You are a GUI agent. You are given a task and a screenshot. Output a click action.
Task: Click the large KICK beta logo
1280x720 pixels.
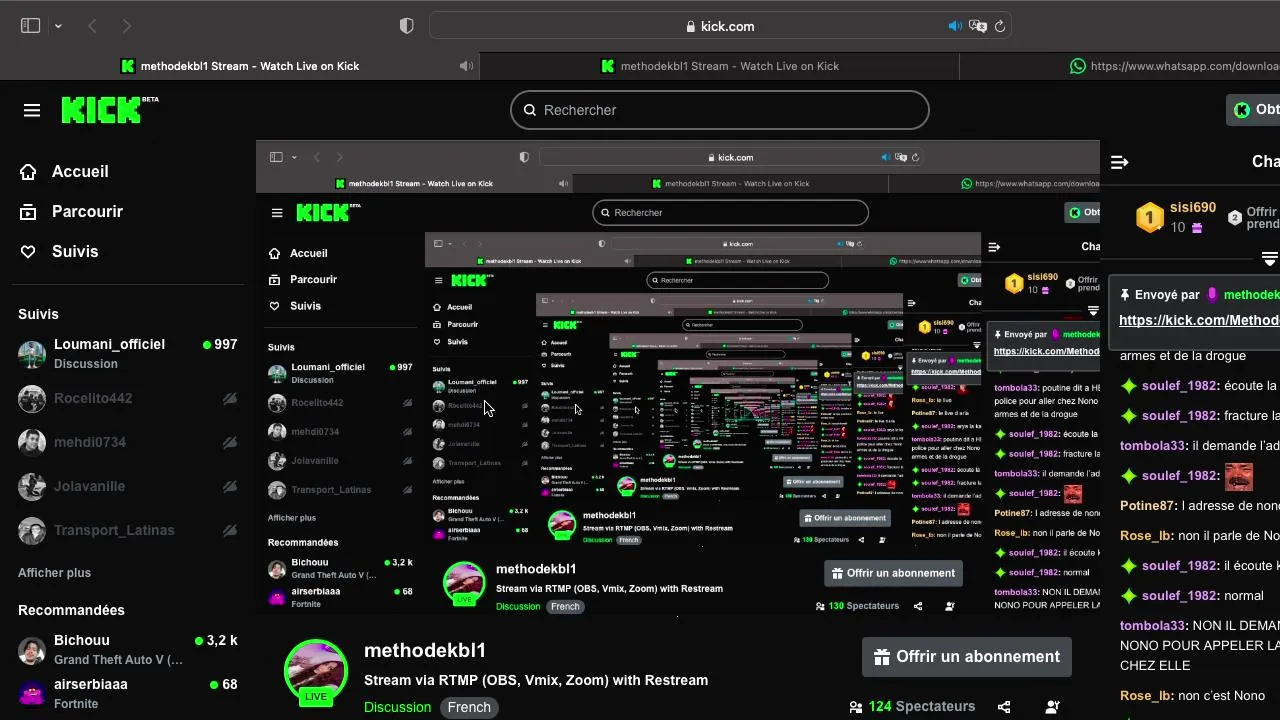(109, 110)
